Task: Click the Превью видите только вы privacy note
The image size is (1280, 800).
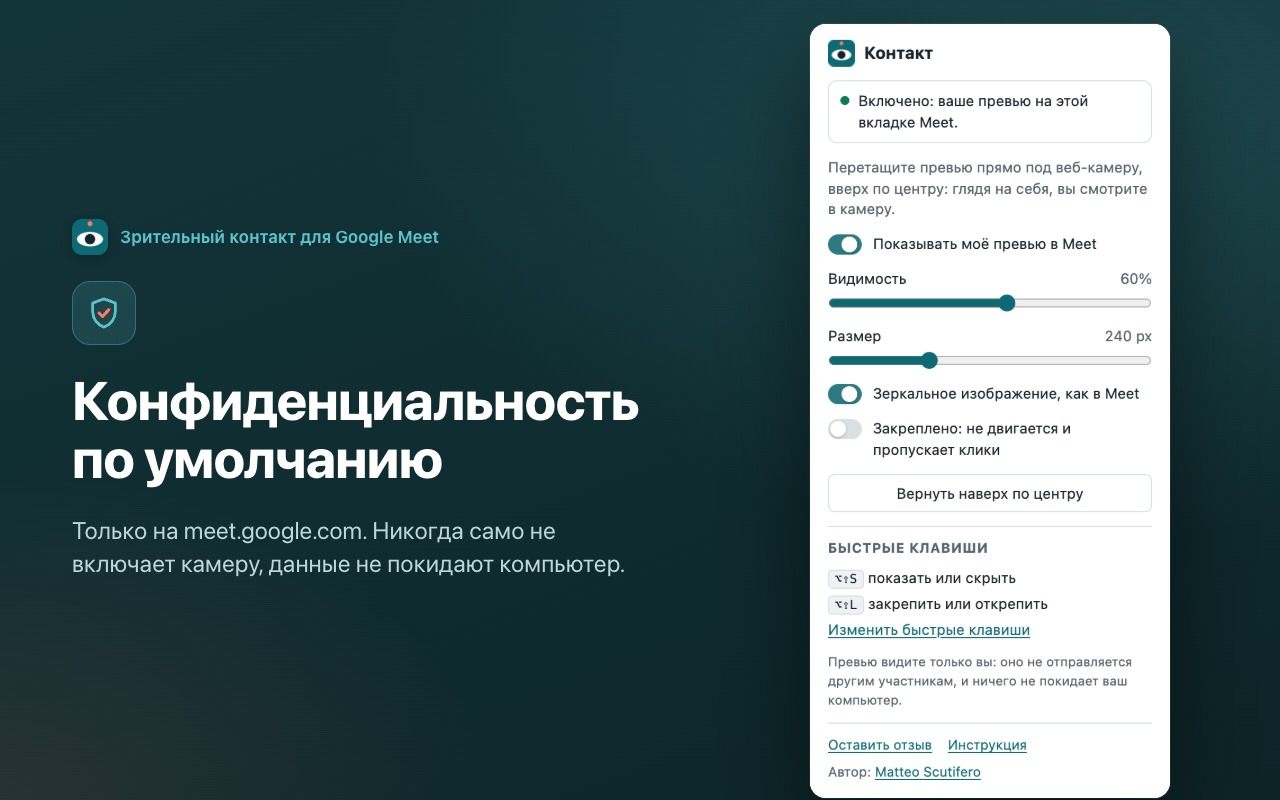Action: pos(980,681)
